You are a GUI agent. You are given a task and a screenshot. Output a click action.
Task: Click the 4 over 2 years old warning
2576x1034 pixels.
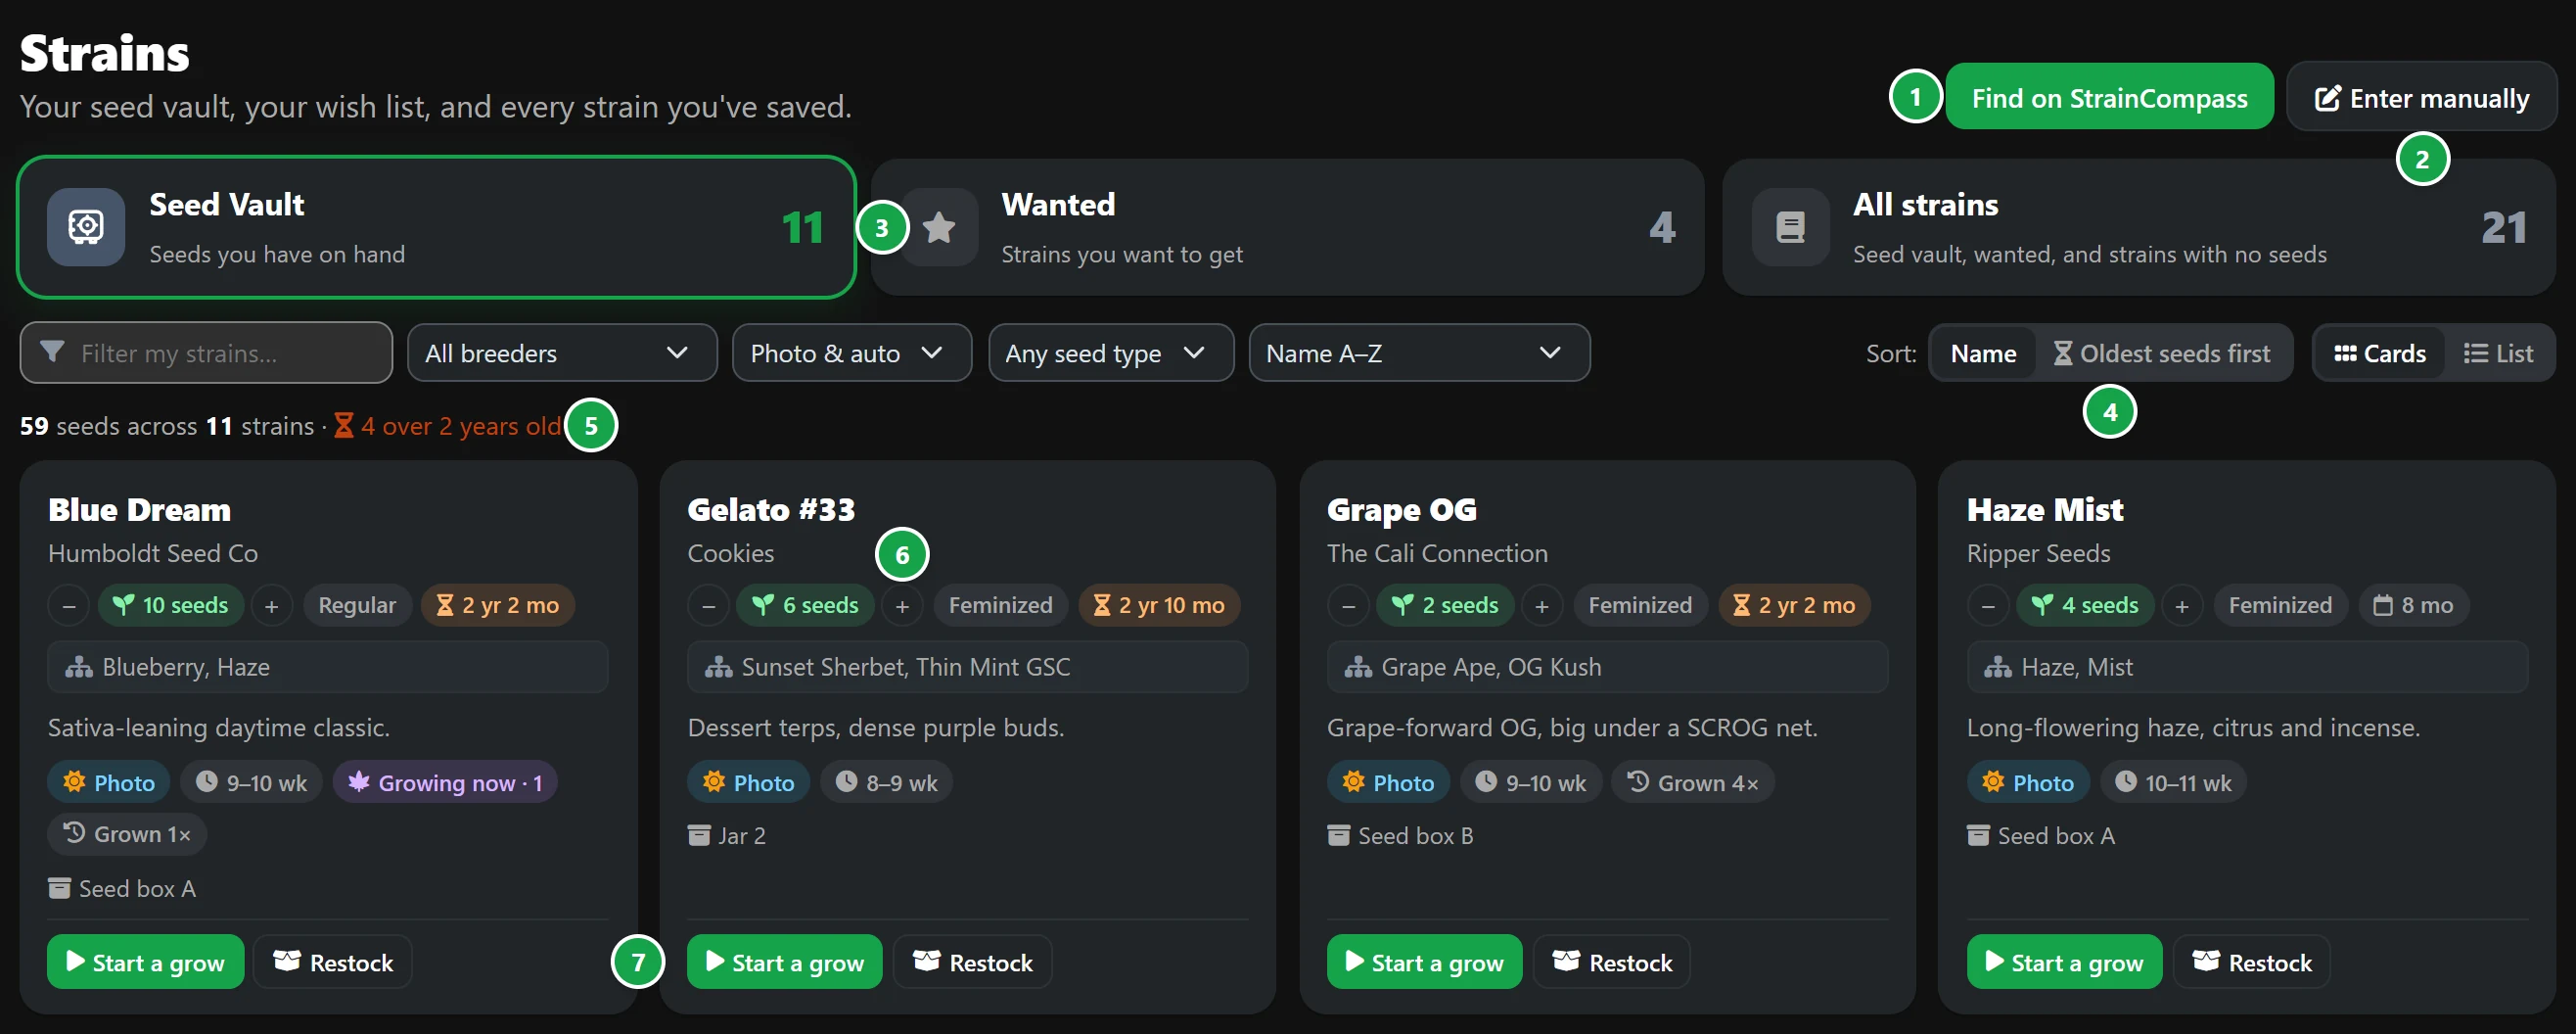pyautogui.click(x=447, y=426)
